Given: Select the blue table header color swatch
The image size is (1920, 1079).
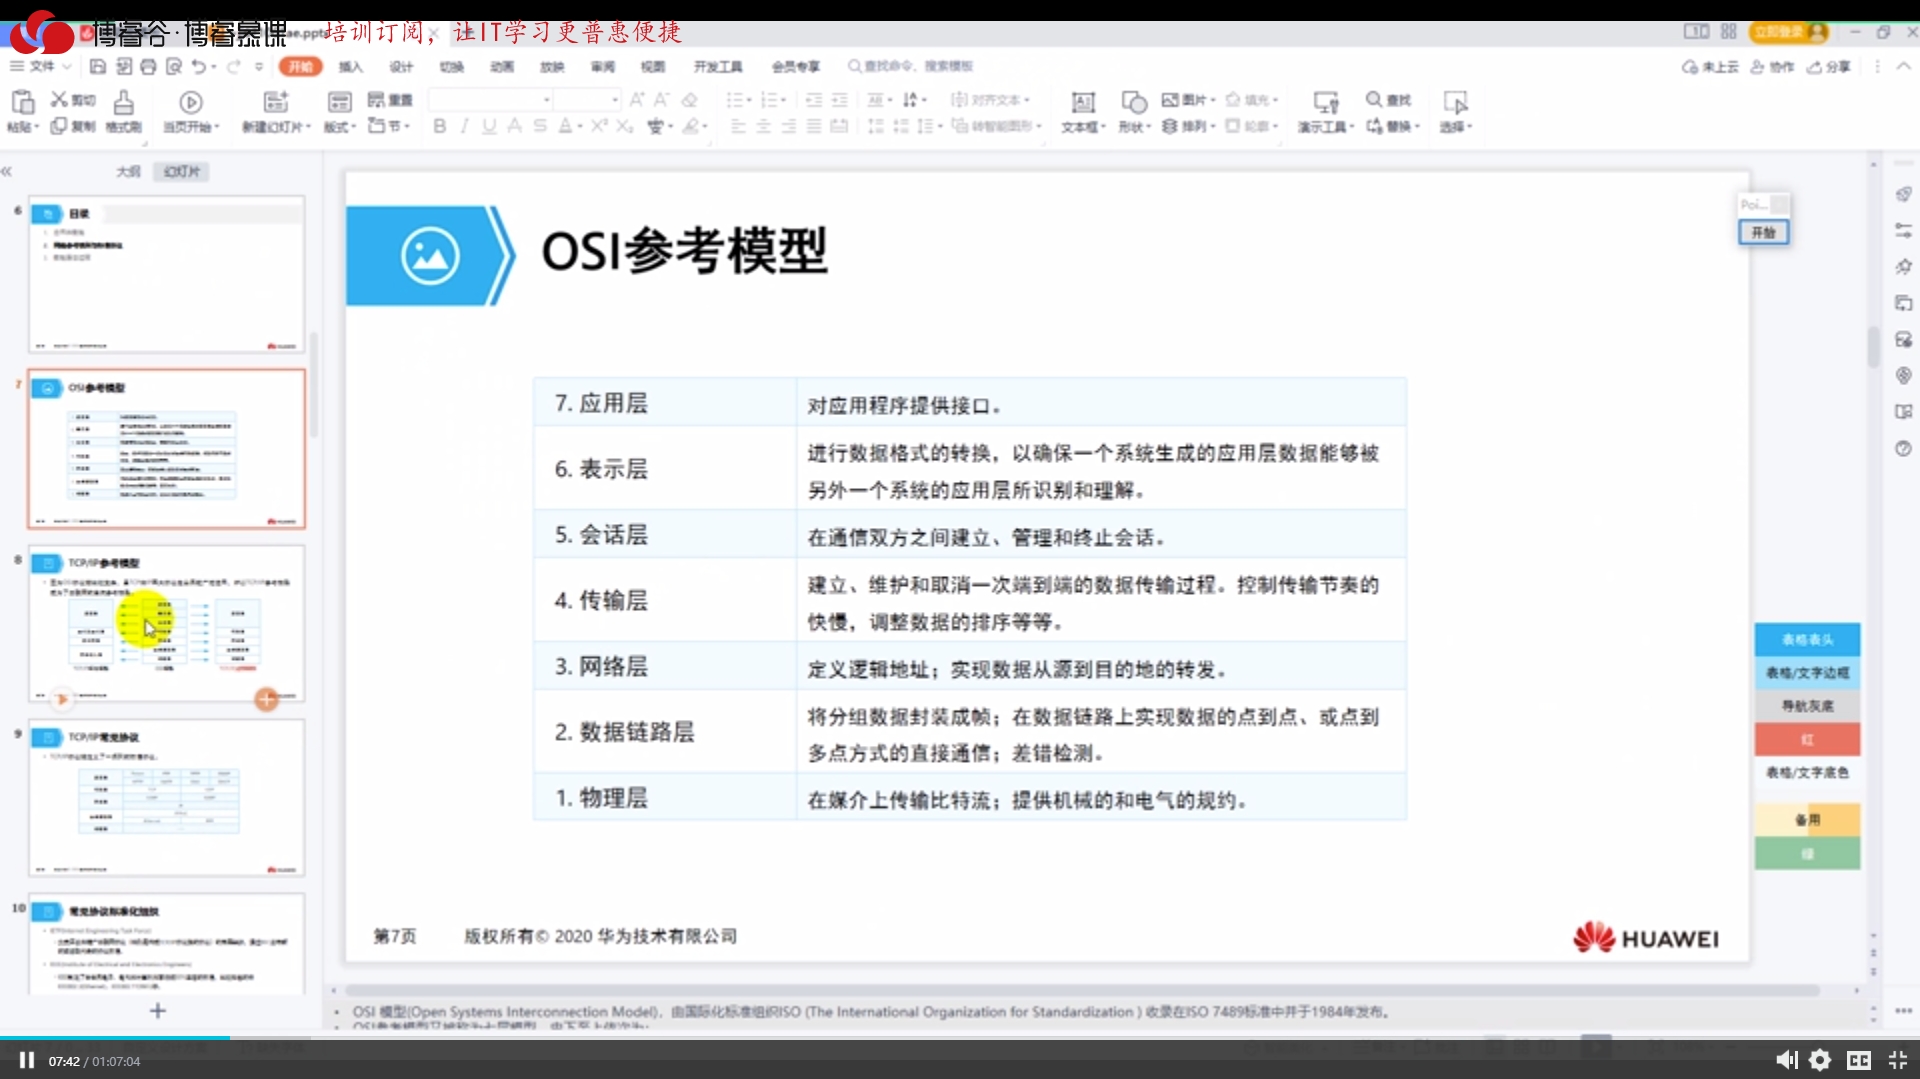Looking at the screenshot, I should 1807,639.
